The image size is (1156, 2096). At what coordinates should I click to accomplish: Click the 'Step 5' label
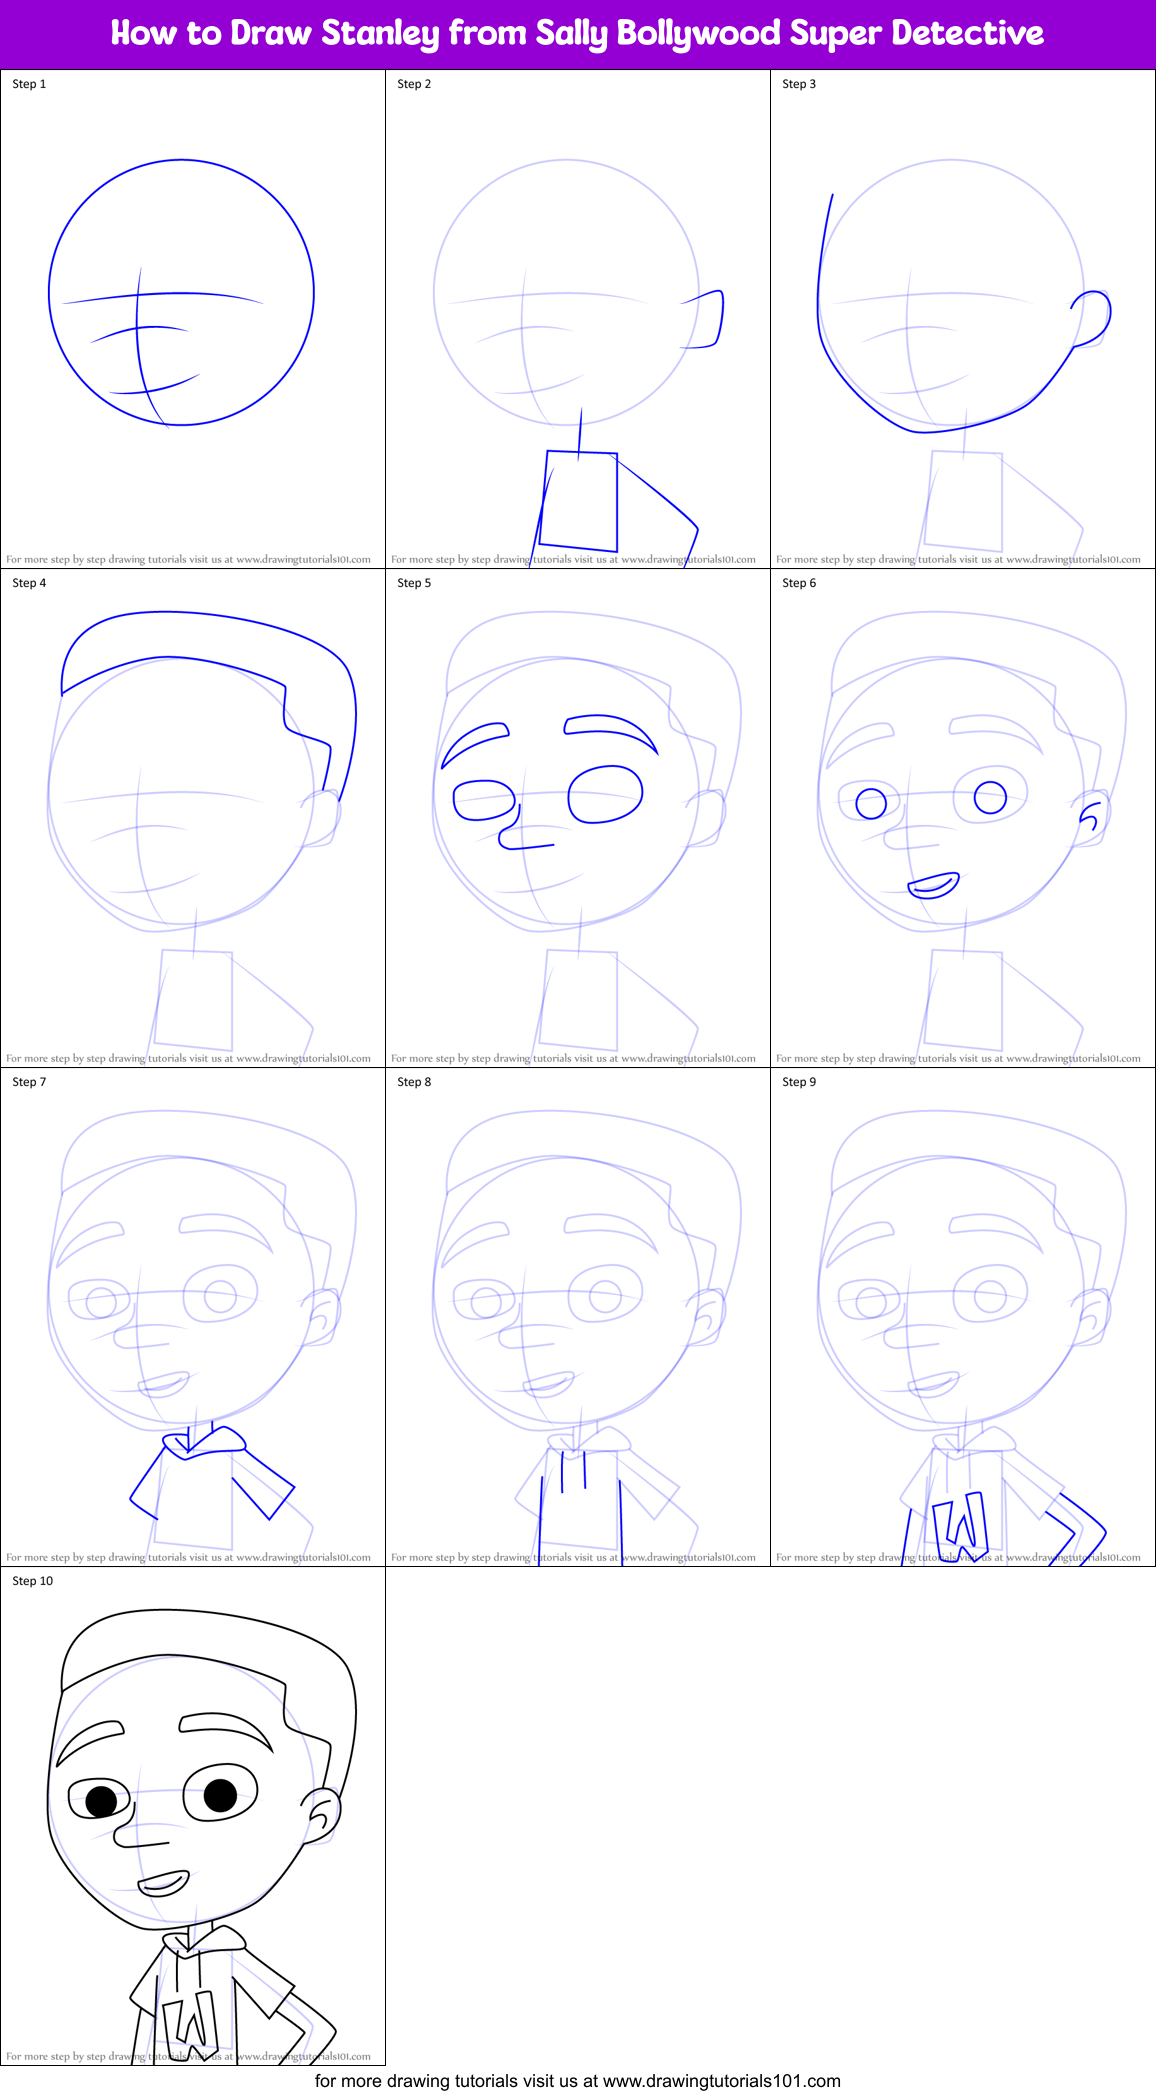tap(414, 583)
